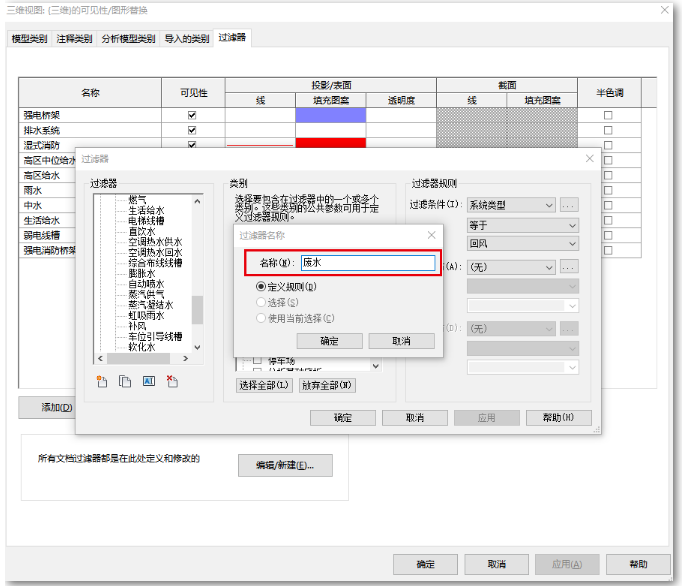Screen dimensions: 687x586
Task: Click the Duplicate filter icon
Action: tap(125, 382)
